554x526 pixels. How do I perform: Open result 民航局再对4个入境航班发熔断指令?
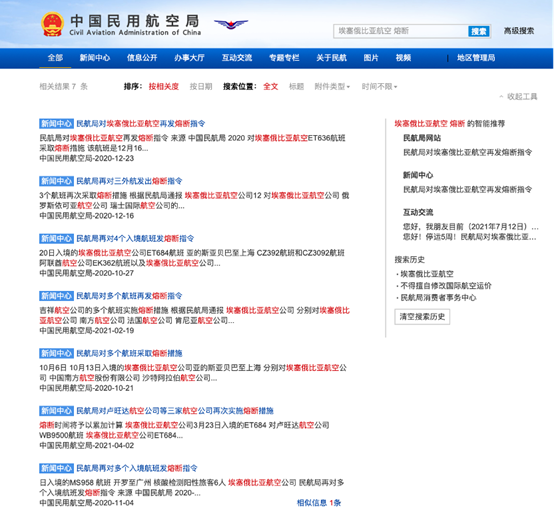135,238
